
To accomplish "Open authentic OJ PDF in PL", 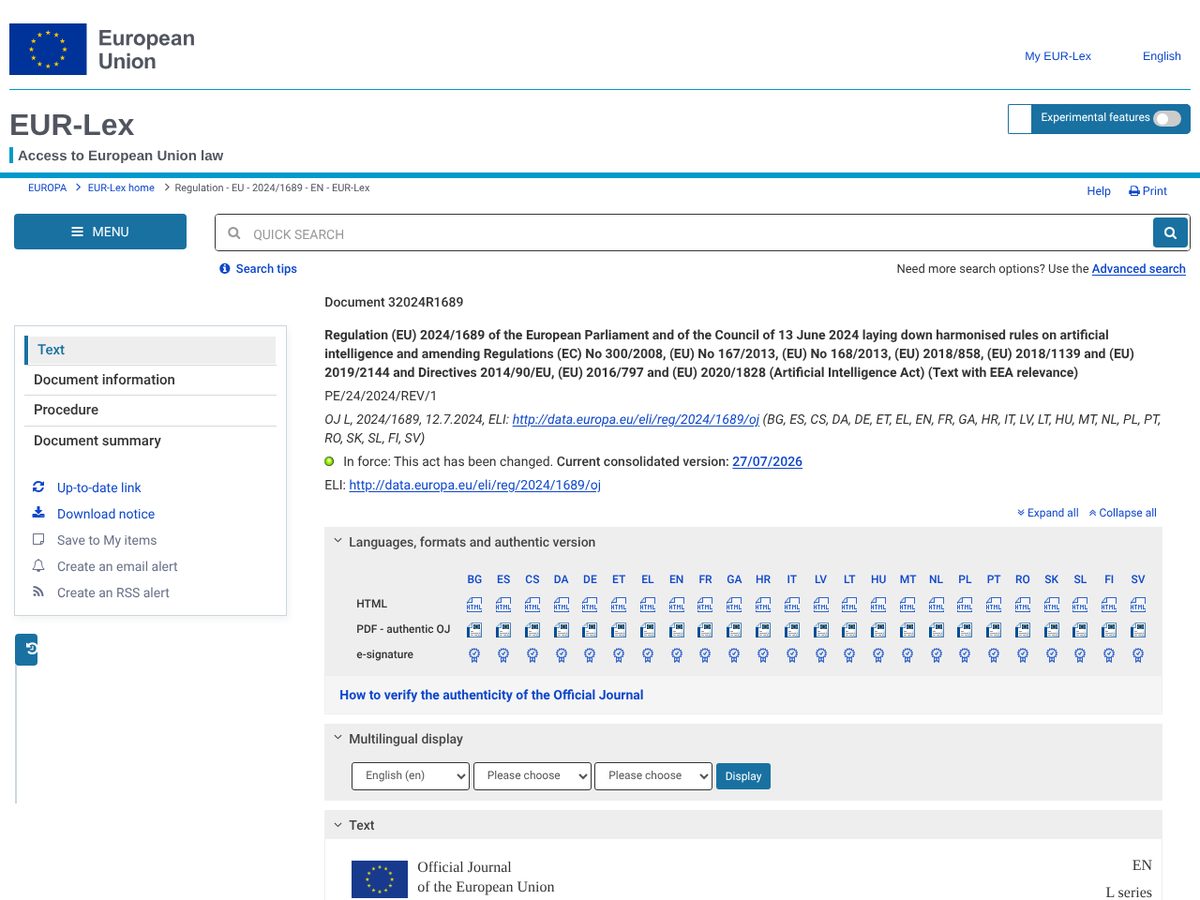I will (965, 630).
